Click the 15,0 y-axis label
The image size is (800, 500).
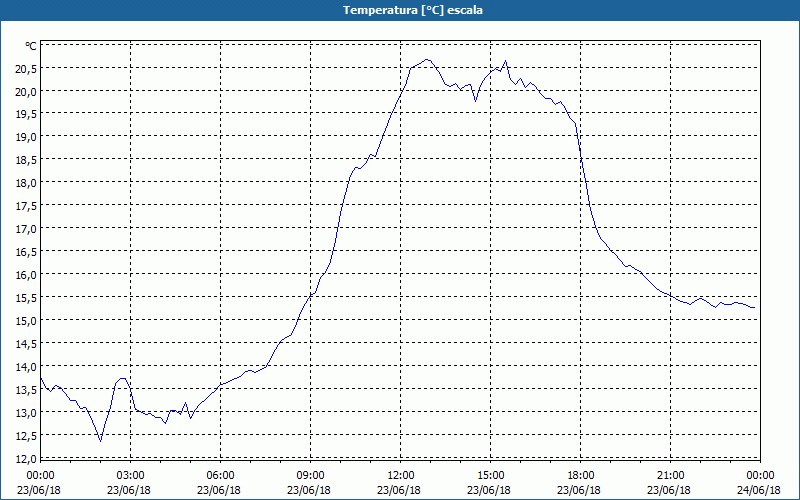click(26, 321)
